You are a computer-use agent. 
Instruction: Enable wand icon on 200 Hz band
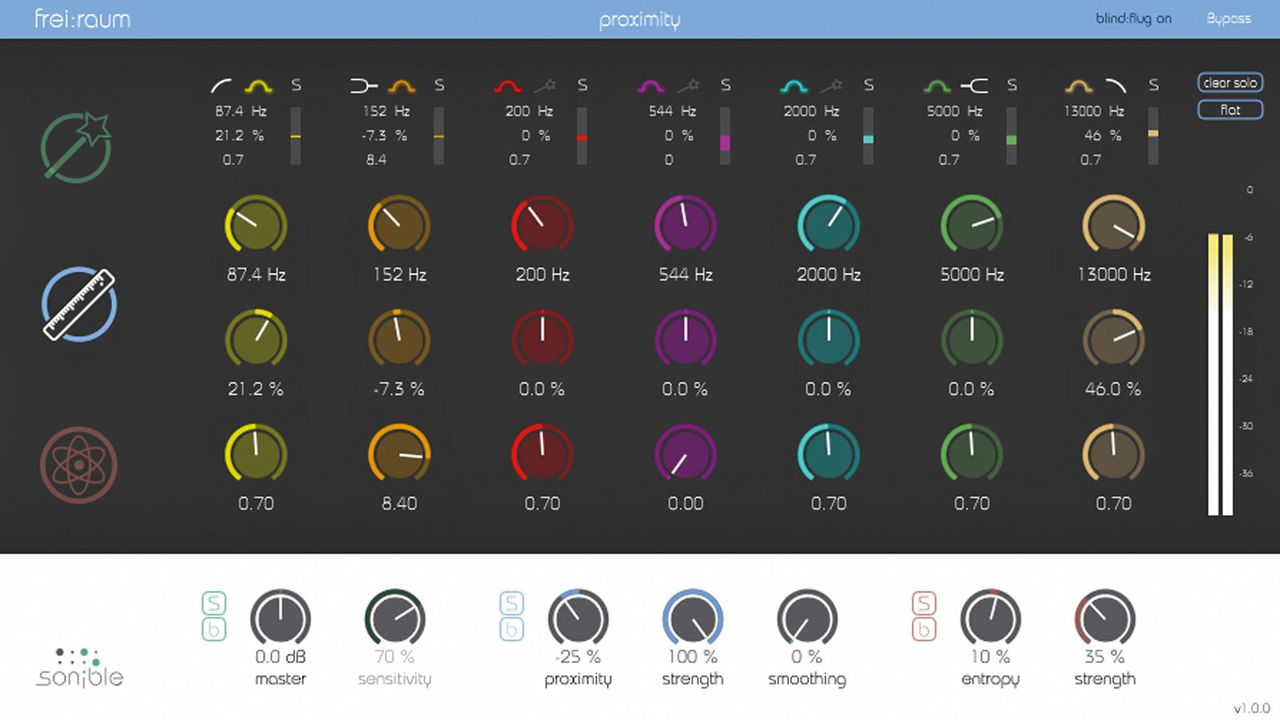545,86
